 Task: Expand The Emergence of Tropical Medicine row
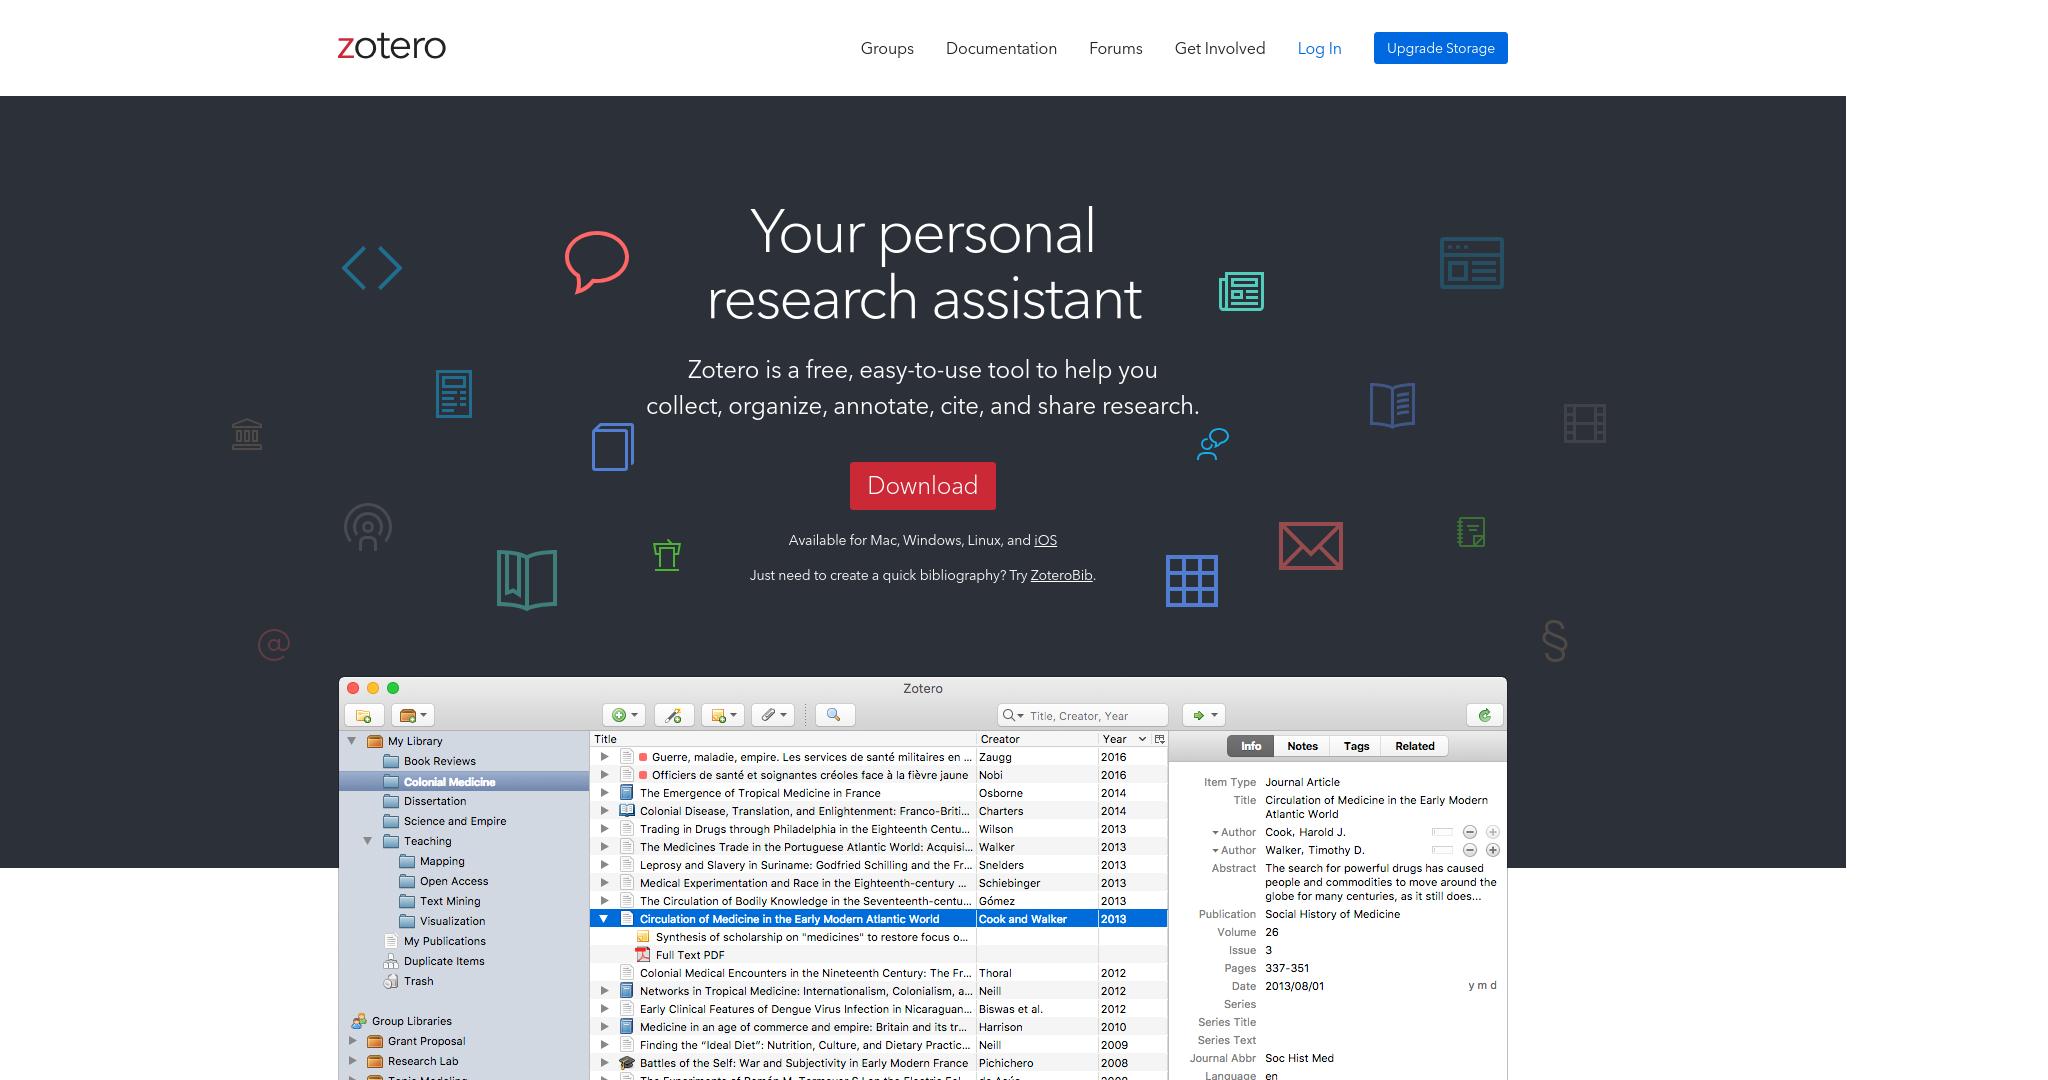click(x=604, y=793)
